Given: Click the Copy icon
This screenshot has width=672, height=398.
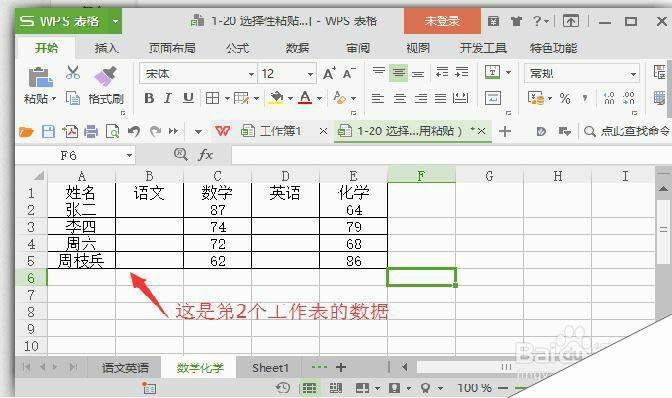Looking at the screenshot, I should click(72, 98).
